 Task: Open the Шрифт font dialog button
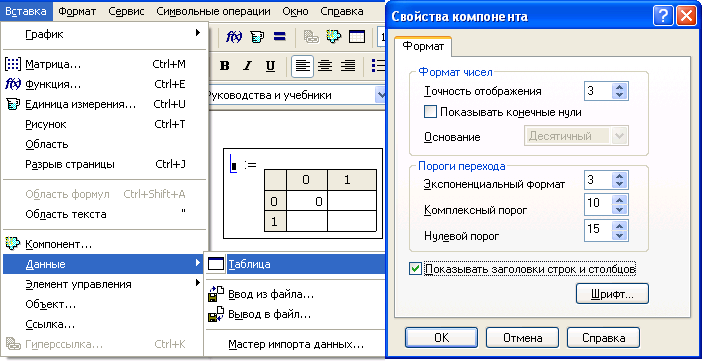[612, 294]
